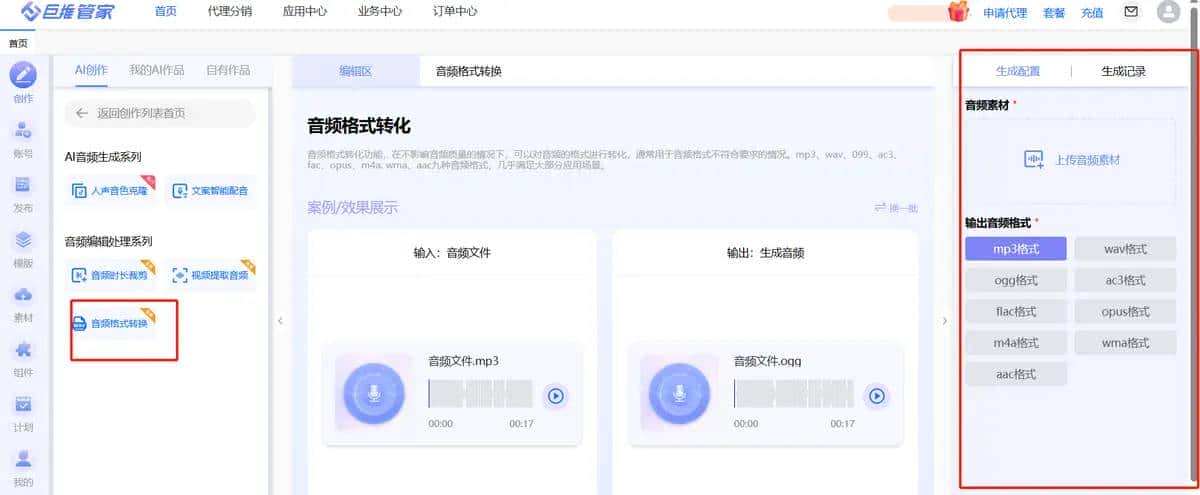This screenshot has width=1200, height=495.
Task: Select m4a格式 output format
Action: point(1016,343)
